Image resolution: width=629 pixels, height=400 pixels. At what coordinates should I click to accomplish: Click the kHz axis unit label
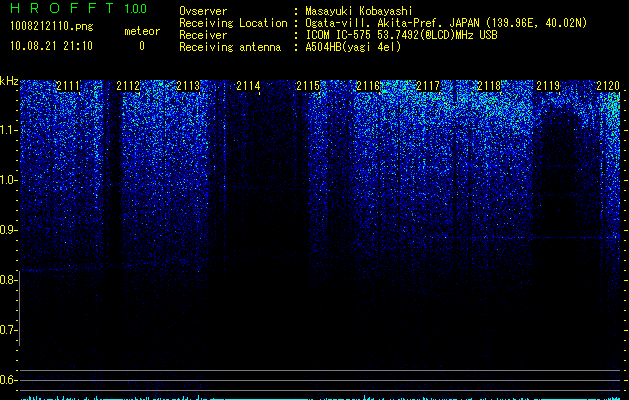9,81
